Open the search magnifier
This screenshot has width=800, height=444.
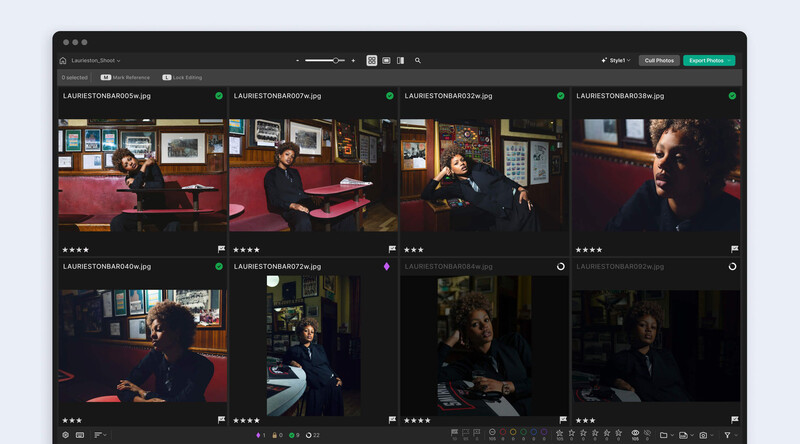tap(418, 60)
